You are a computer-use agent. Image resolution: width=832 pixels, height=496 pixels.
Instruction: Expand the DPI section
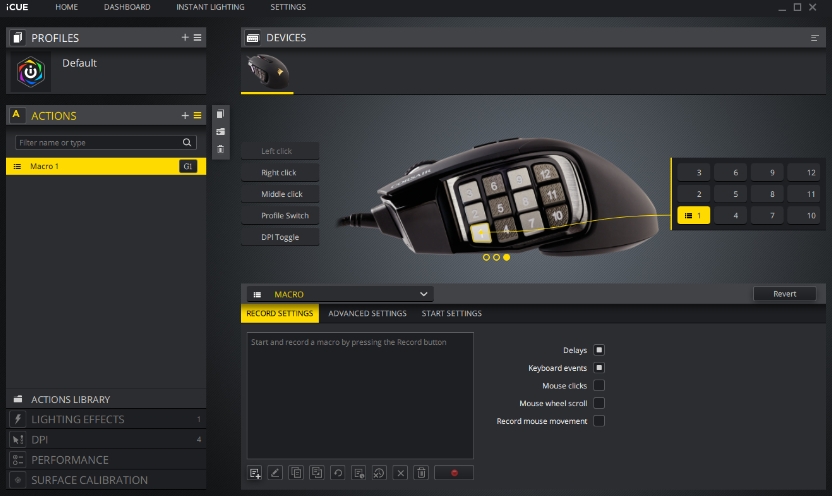point(106,439)
